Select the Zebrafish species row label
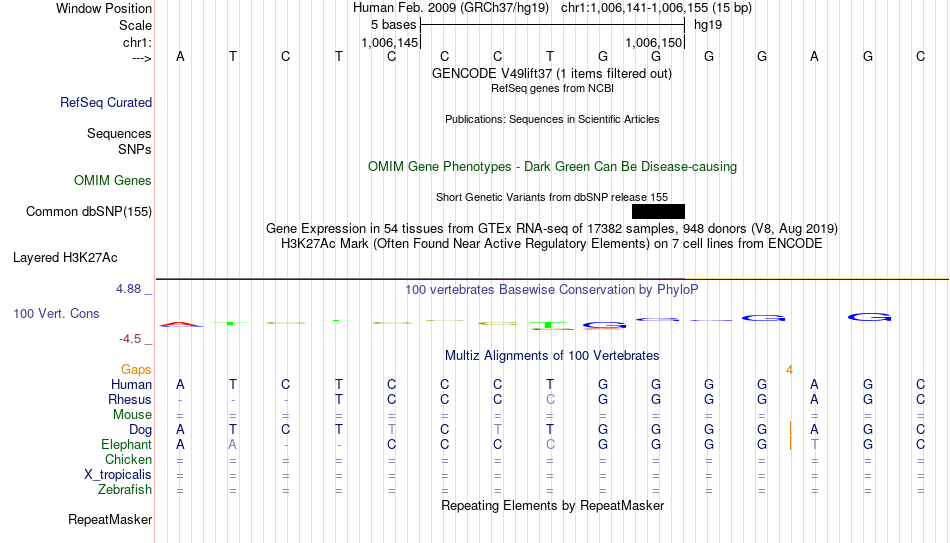This screenshot has height=543, width=950. (125, 489)
